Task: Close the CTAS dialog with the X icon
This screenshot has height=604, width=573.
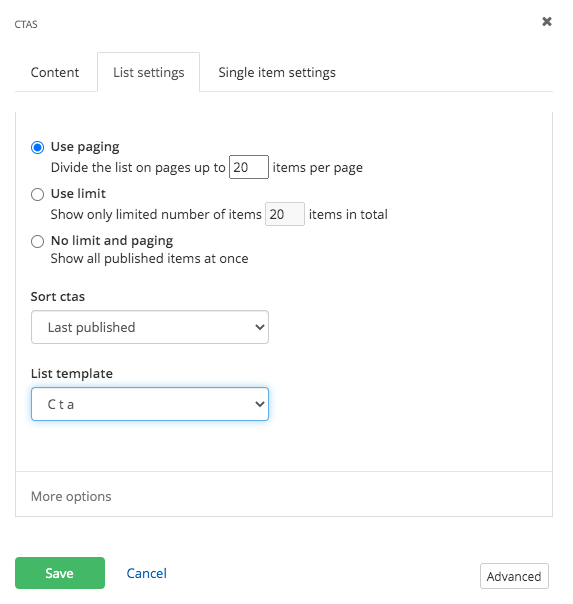Action: (546, 22)
